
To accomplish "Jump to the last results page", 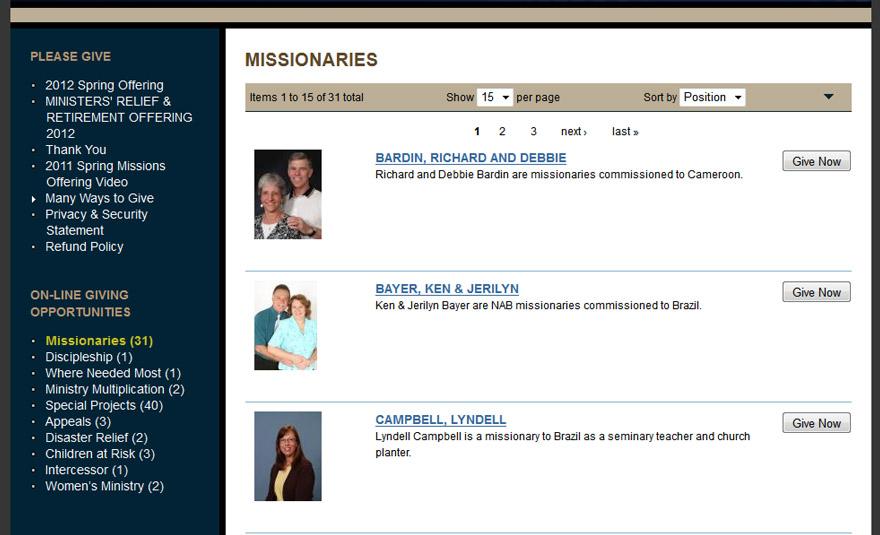I will 625,131.
